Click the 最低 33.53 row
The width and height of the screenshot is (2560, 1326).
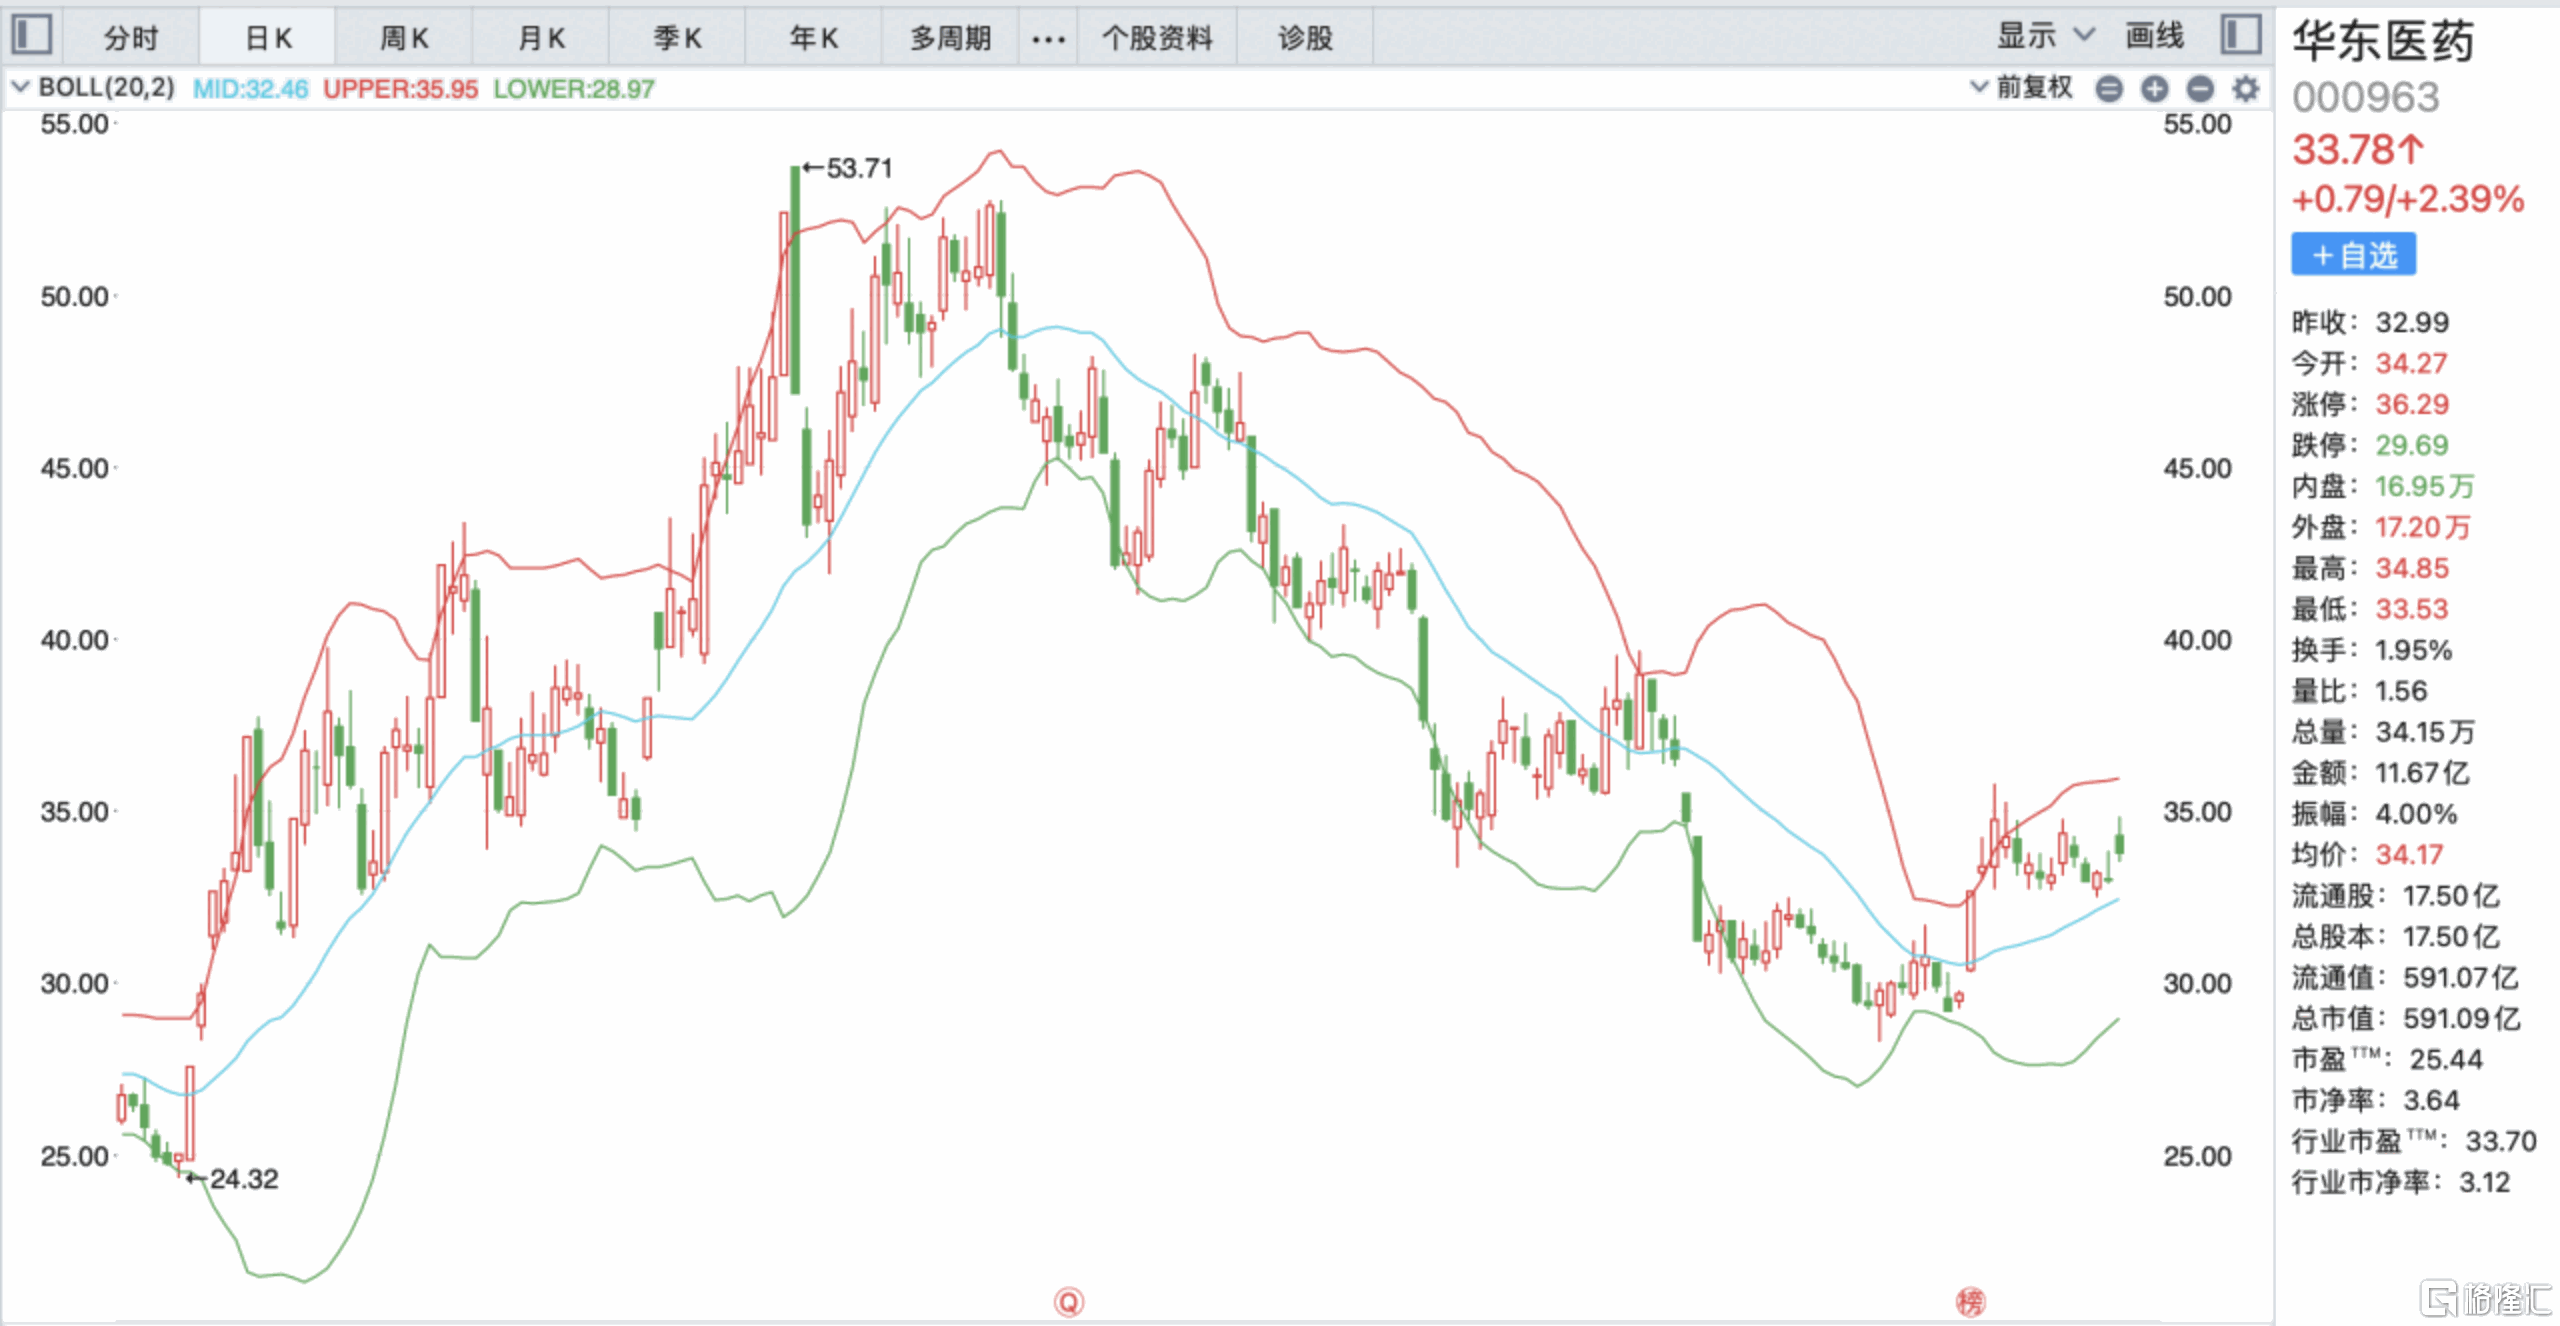2370,609
